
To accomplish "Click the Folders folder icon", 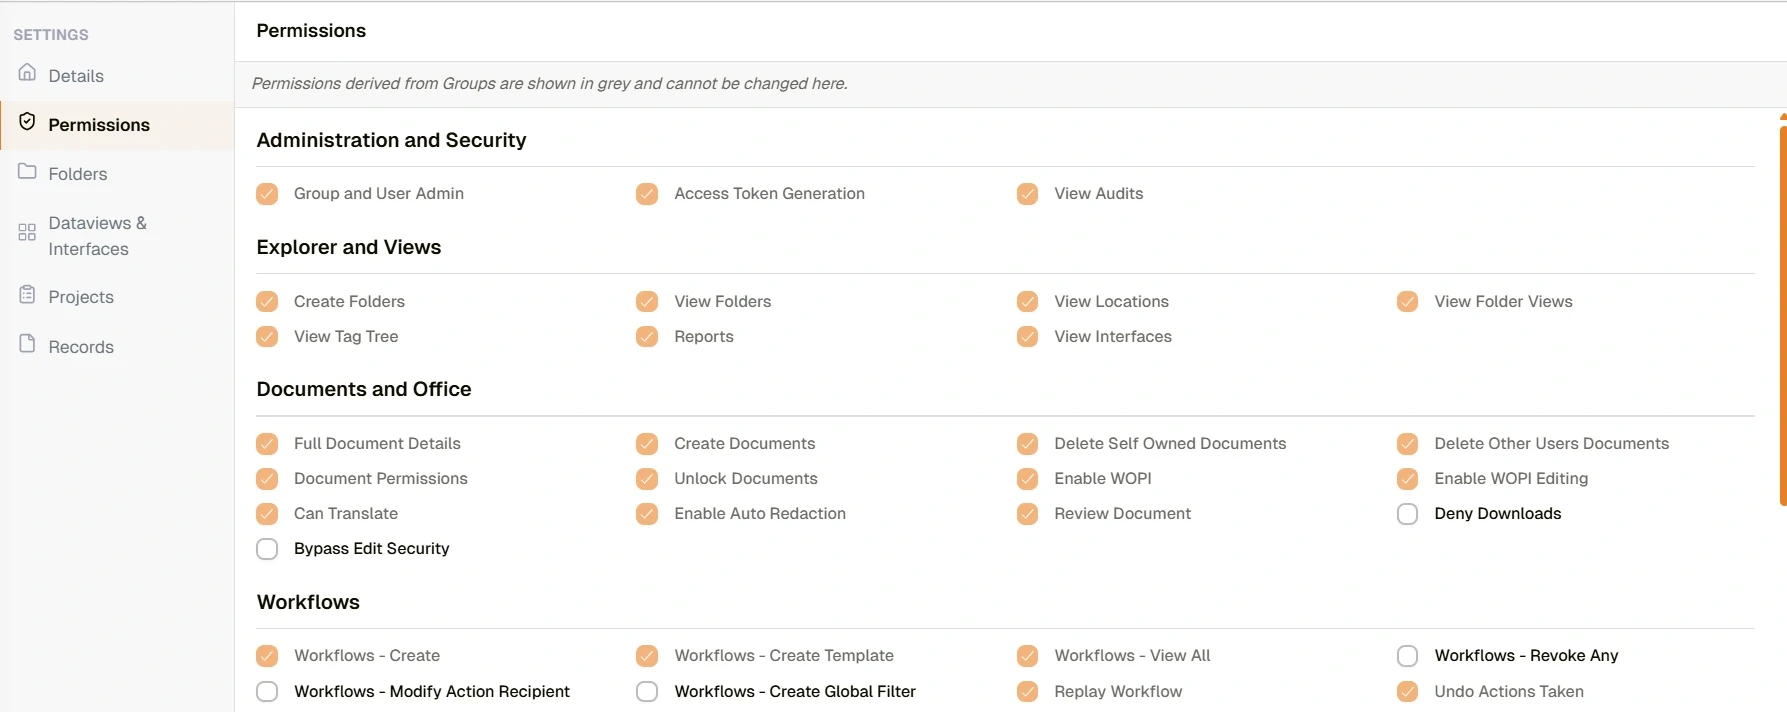I will pos(27,171).
